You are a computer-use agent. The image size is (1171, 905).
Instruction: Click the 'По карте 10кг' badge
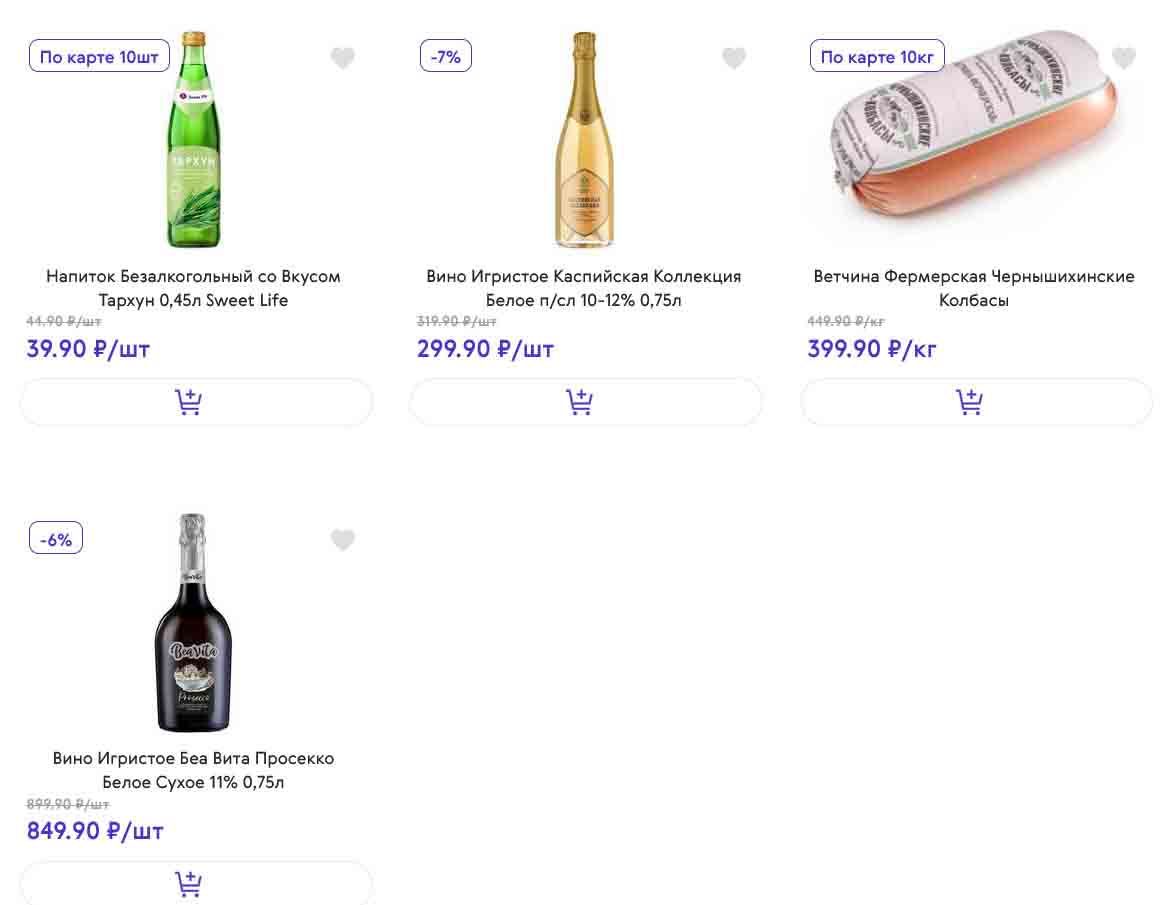[877, 57]
